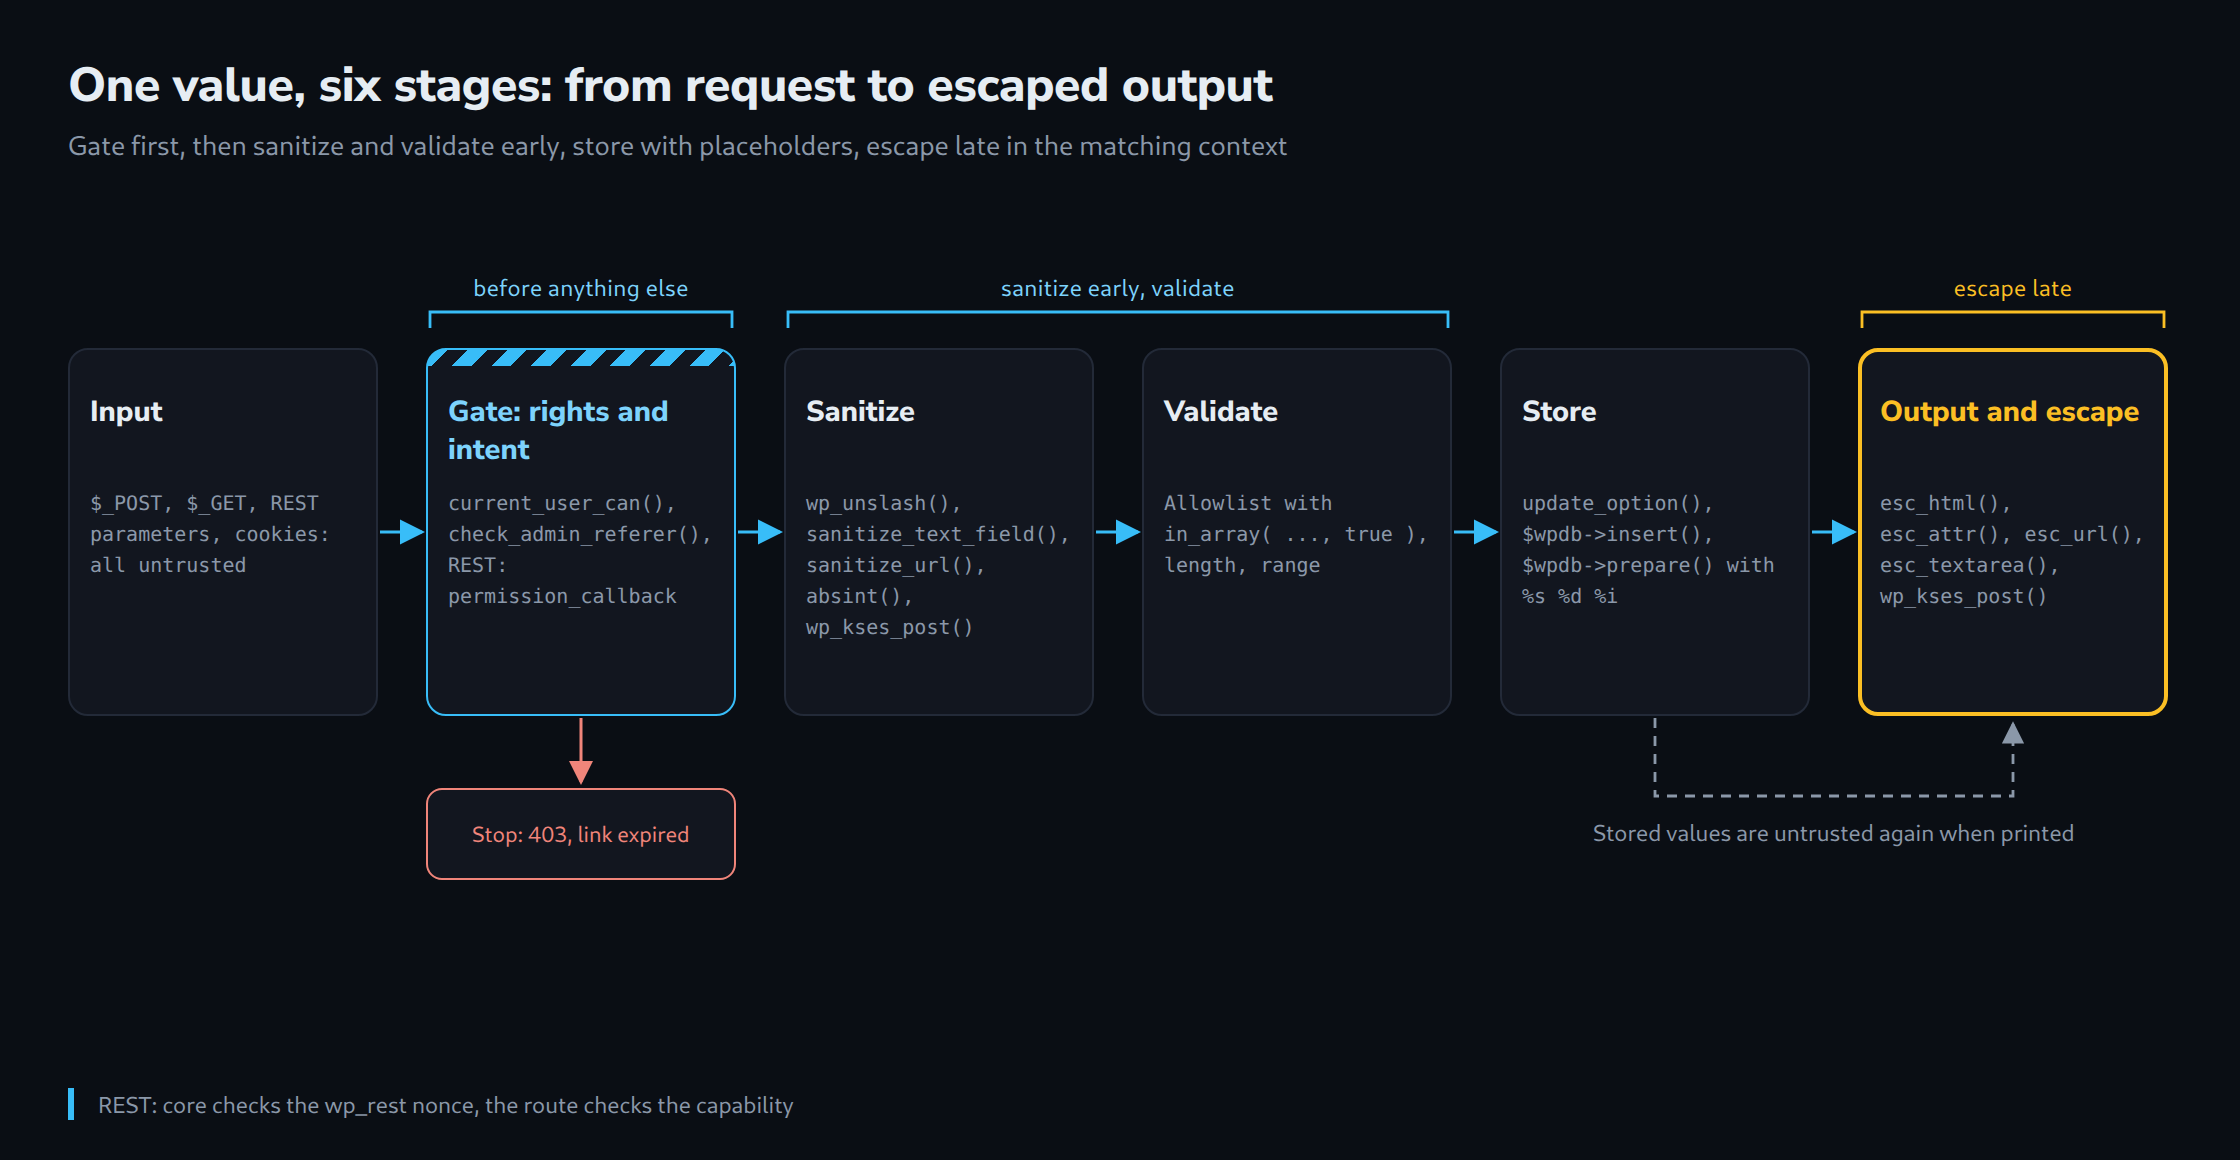Click the 'Gate: rights and intent' heading
Screen dimensions: 2240x1160
[x=558, y=431]
